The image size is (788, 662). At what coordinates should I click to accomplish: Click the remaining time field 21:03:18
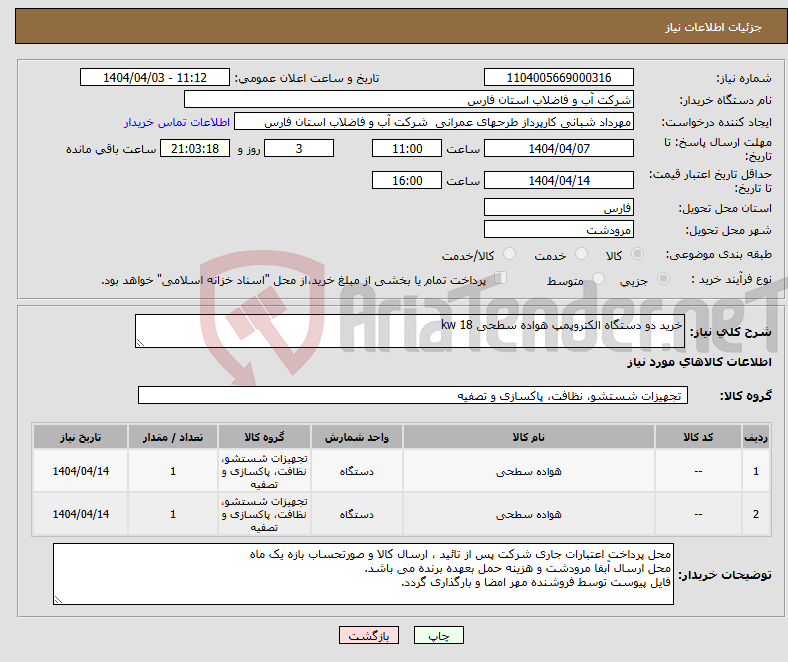point(195,148)
